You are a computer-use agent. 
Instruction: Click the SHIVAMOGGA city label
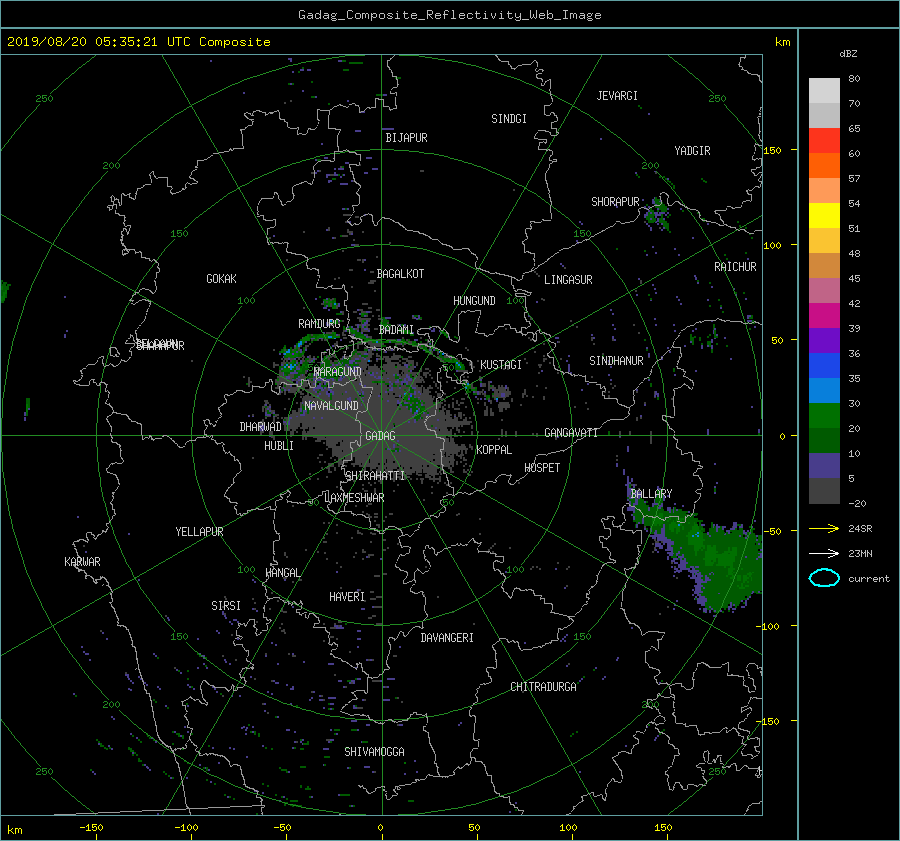coord(374,752)
